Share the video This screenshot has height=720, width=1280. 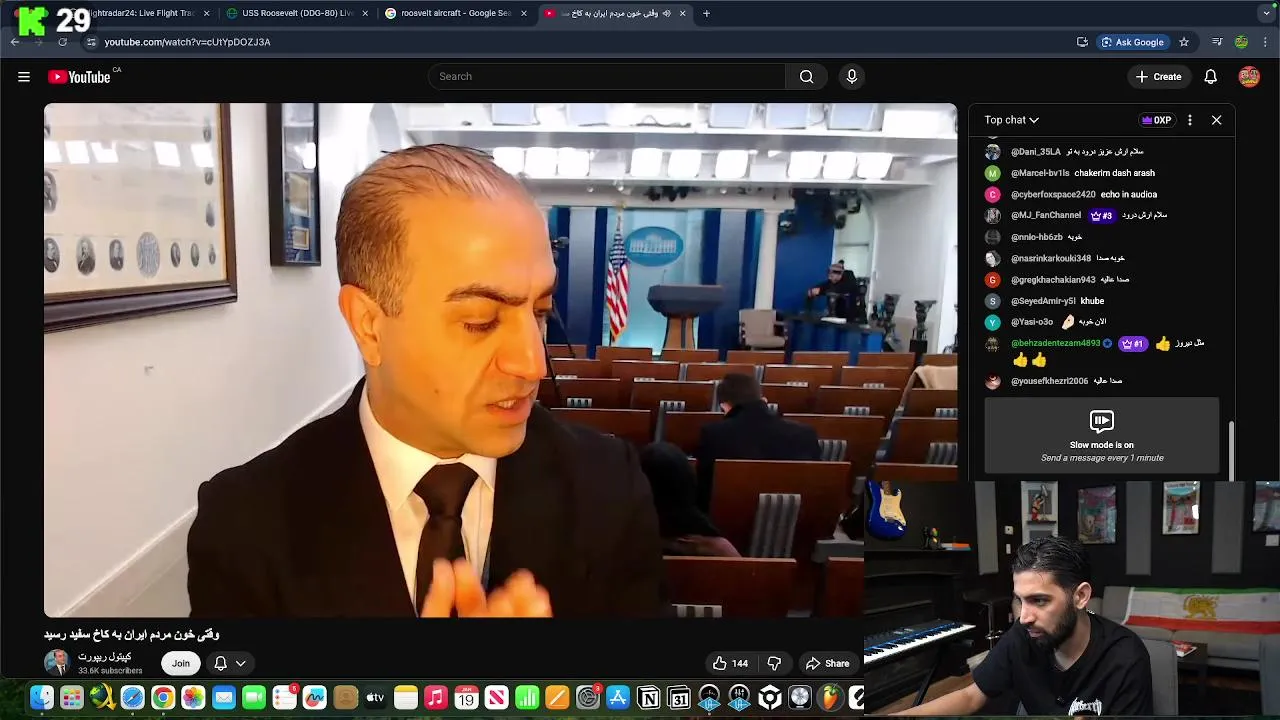(x=827, y=663)
